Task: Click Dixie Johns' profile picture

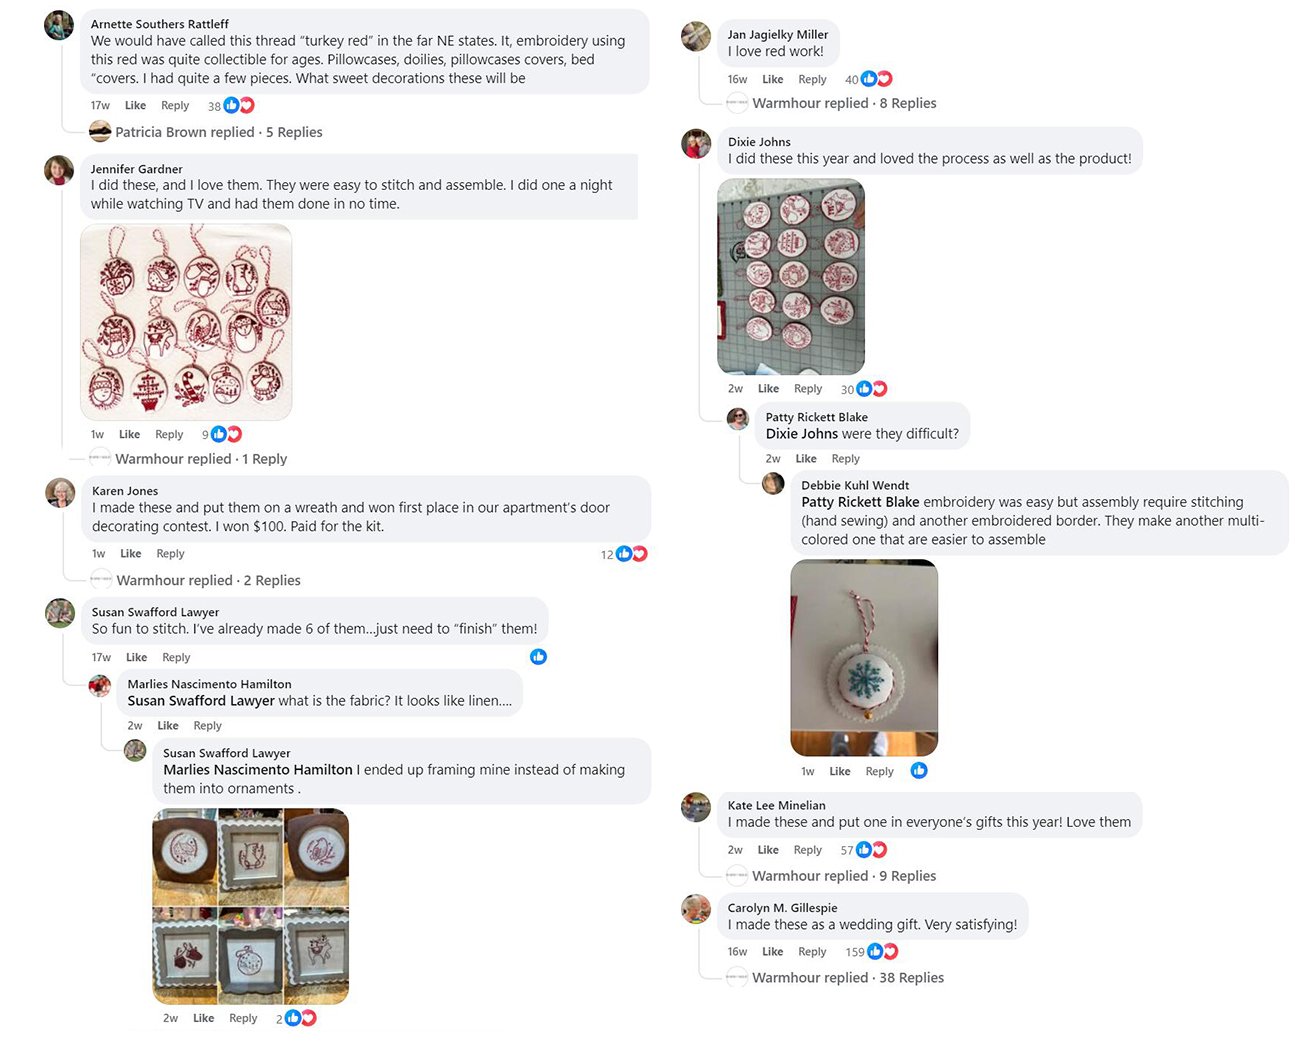Action: pos(696,144)
